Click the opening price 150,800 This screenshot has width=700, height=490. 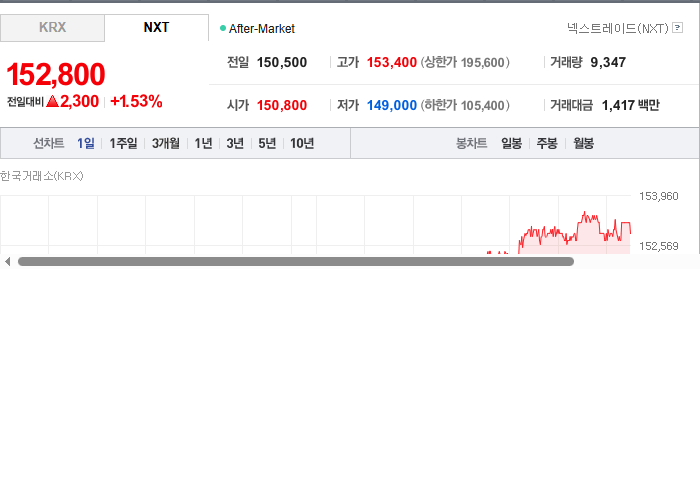click(x=282, y=105)
